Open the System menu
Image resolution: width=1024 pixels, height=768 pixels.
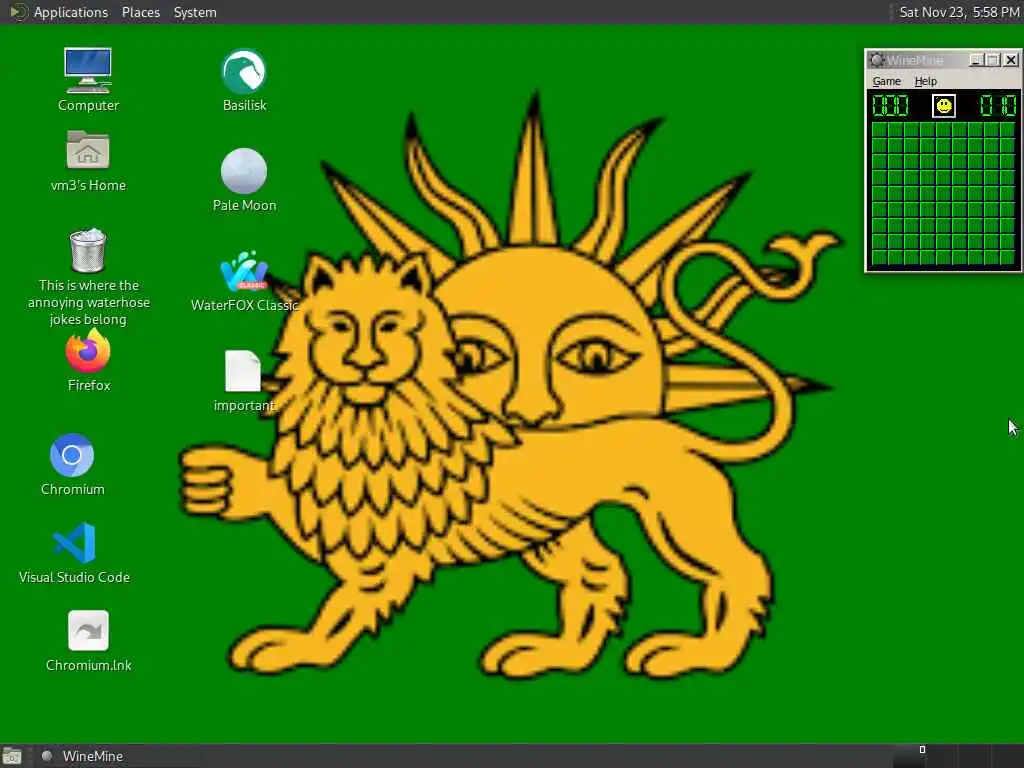pos(195,12)
